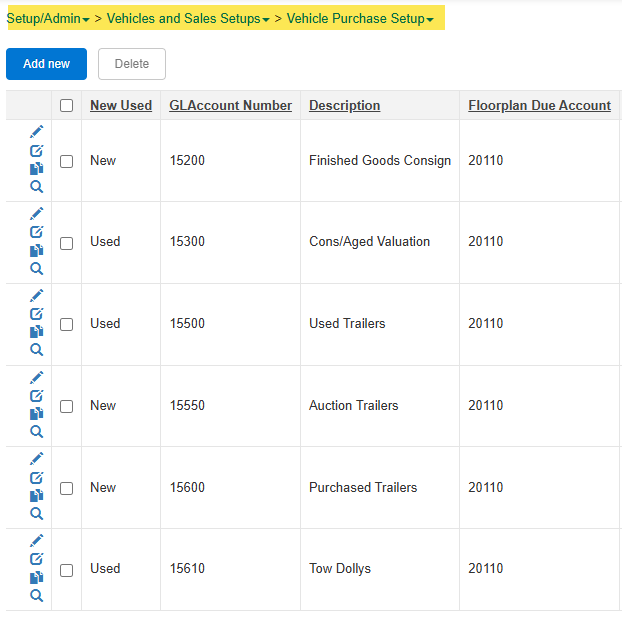Click GL account number 15550
The width and height of the screenshot is (622, 631).
click(187, 406)
